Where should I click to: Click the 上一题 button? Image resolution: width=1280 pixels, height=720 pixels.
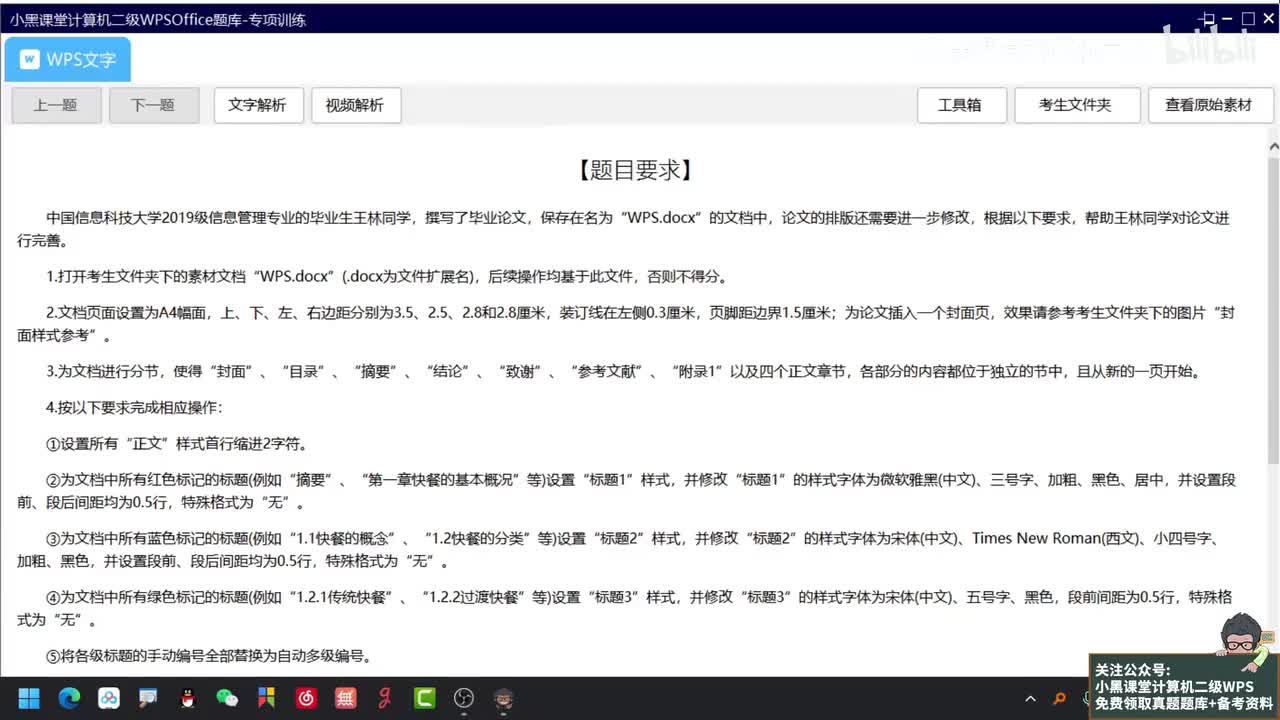pos(56,105)
